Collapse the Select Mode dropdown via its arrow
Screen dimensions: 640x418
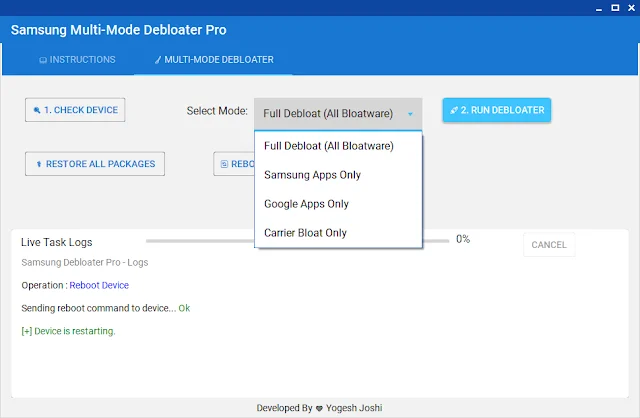(410, 114)
